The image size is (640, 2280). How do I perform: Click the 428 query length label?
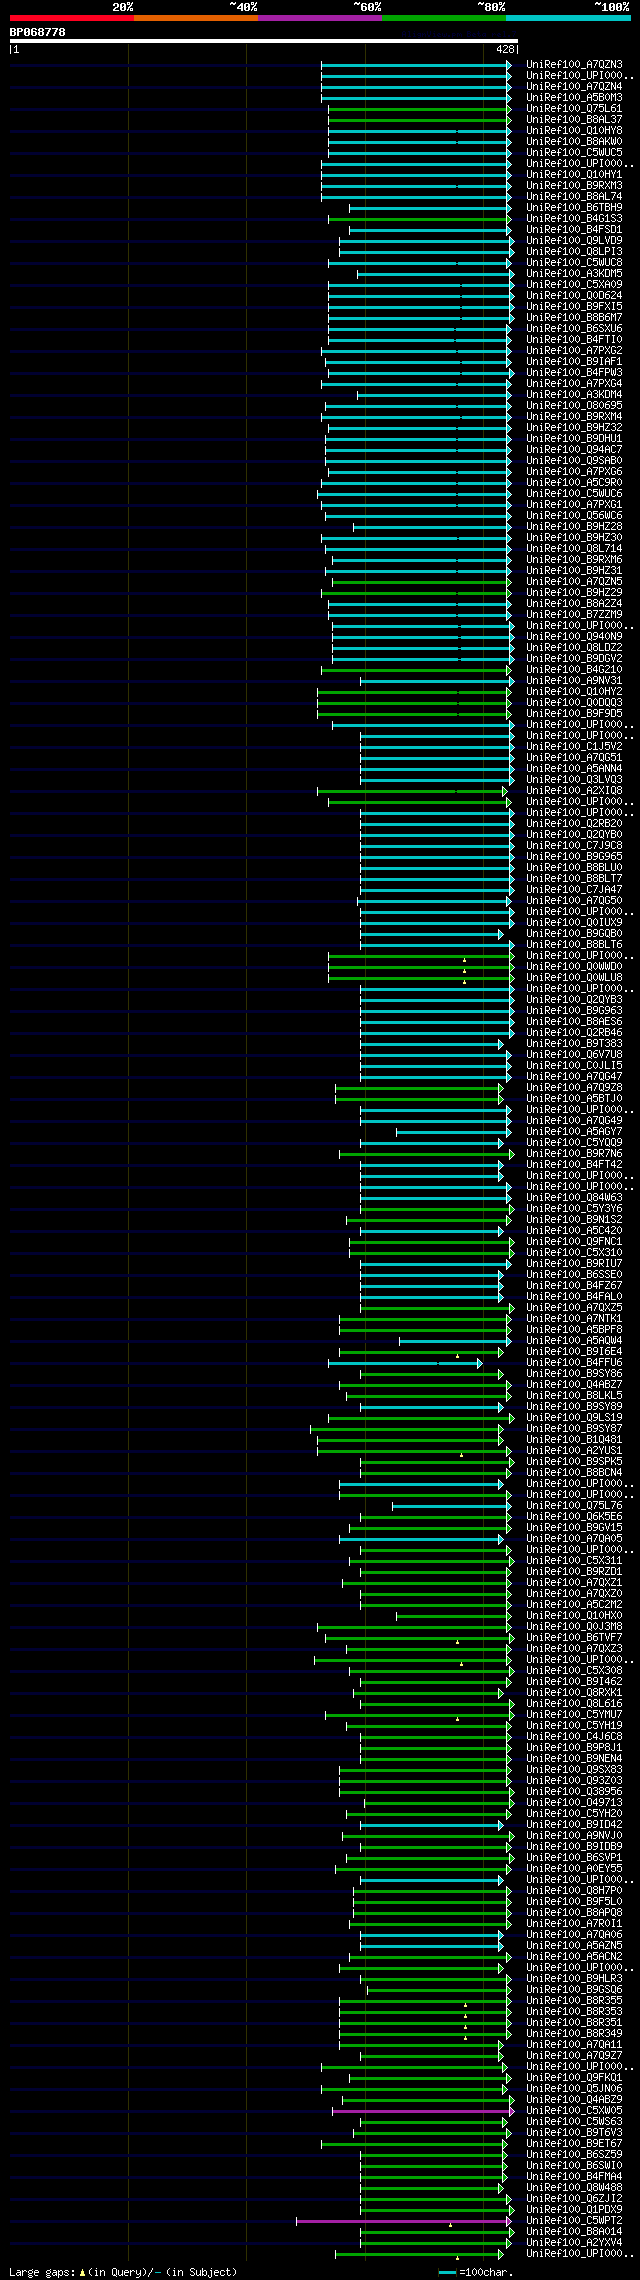pyautogui.click(x=504, y=49)
